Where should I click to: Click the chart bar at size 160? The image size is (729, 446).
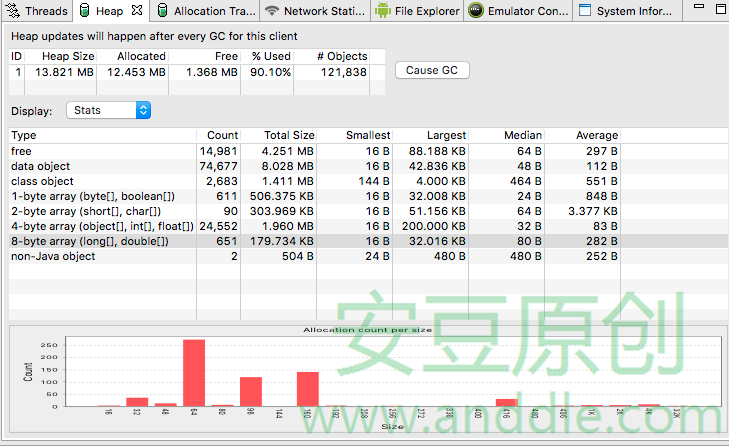(308, 389)
